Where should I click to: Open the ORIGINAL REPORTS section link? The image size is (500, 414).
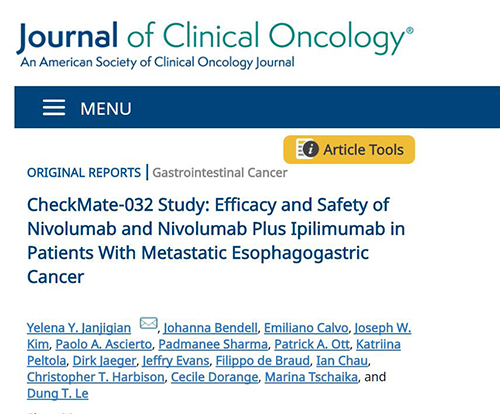tap(84, 173)
